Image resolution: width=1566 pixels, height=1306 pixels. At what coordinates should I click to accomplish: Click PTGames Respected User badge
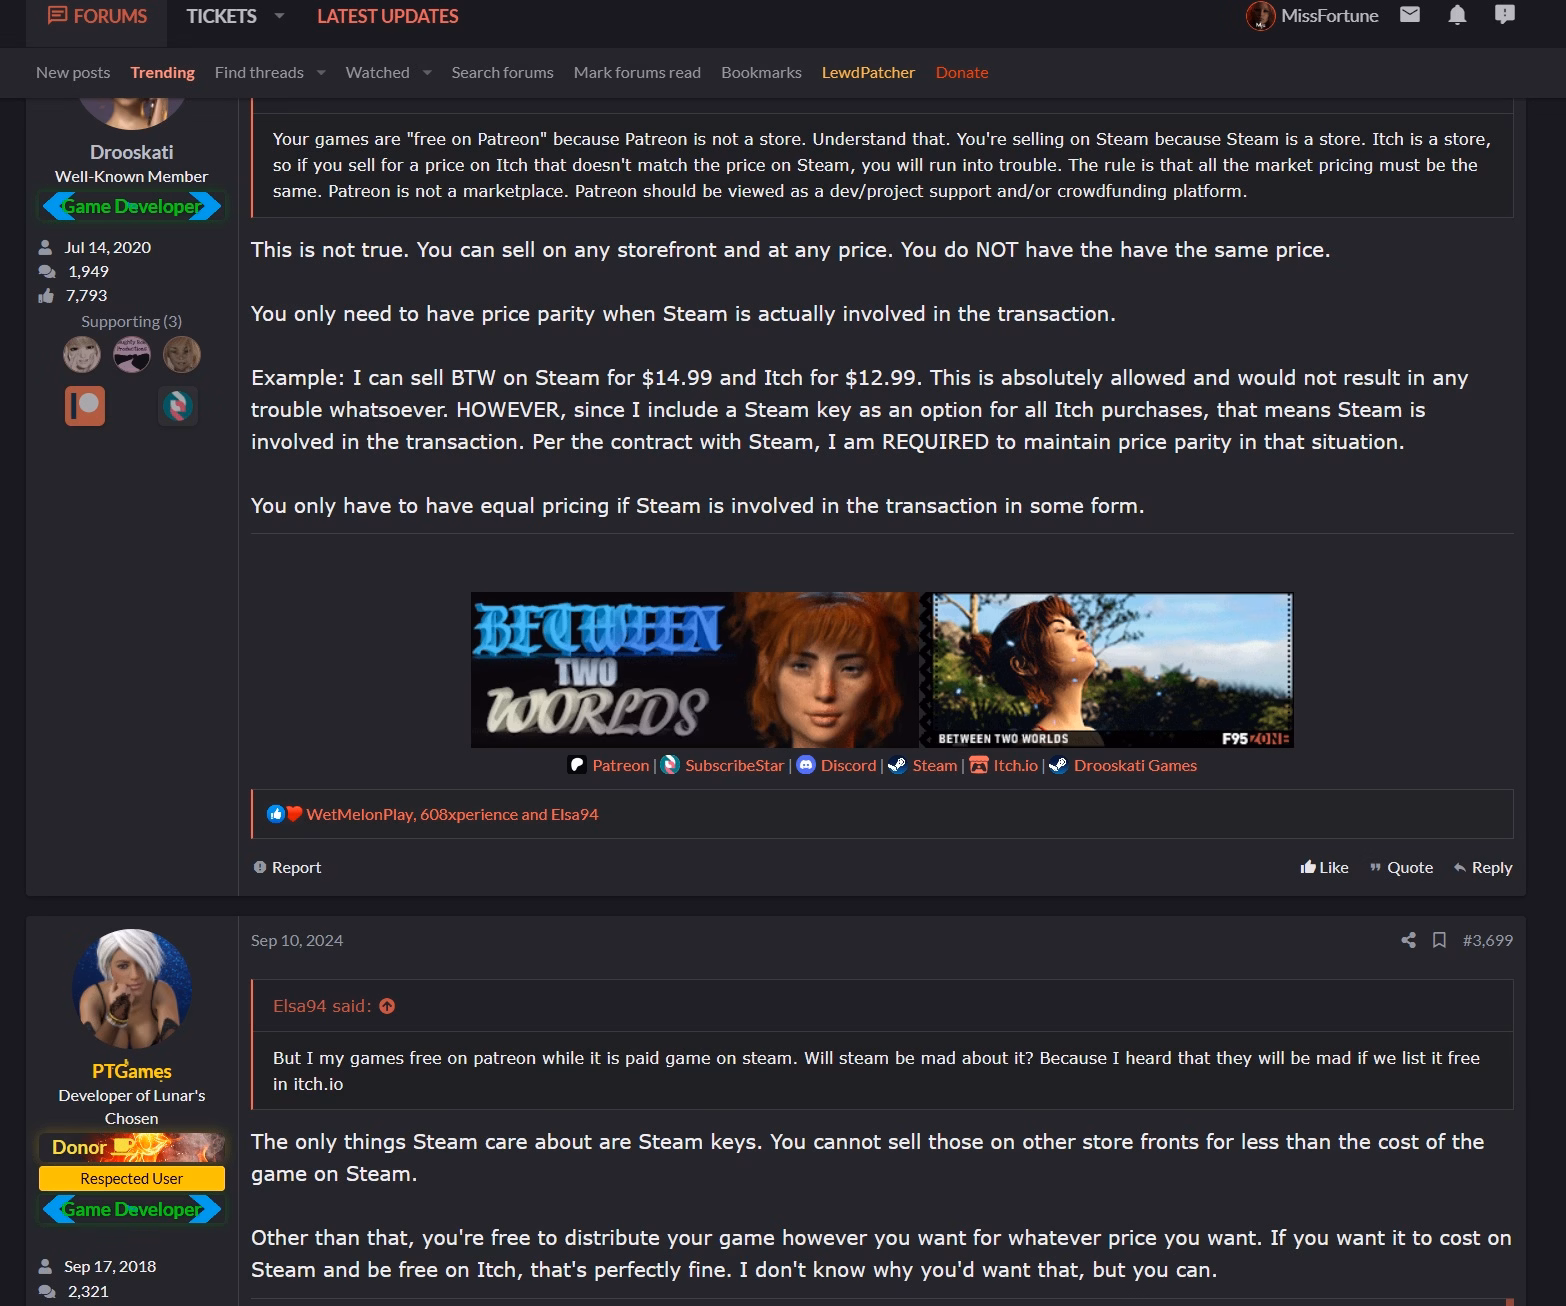(x=132, y=1178)
